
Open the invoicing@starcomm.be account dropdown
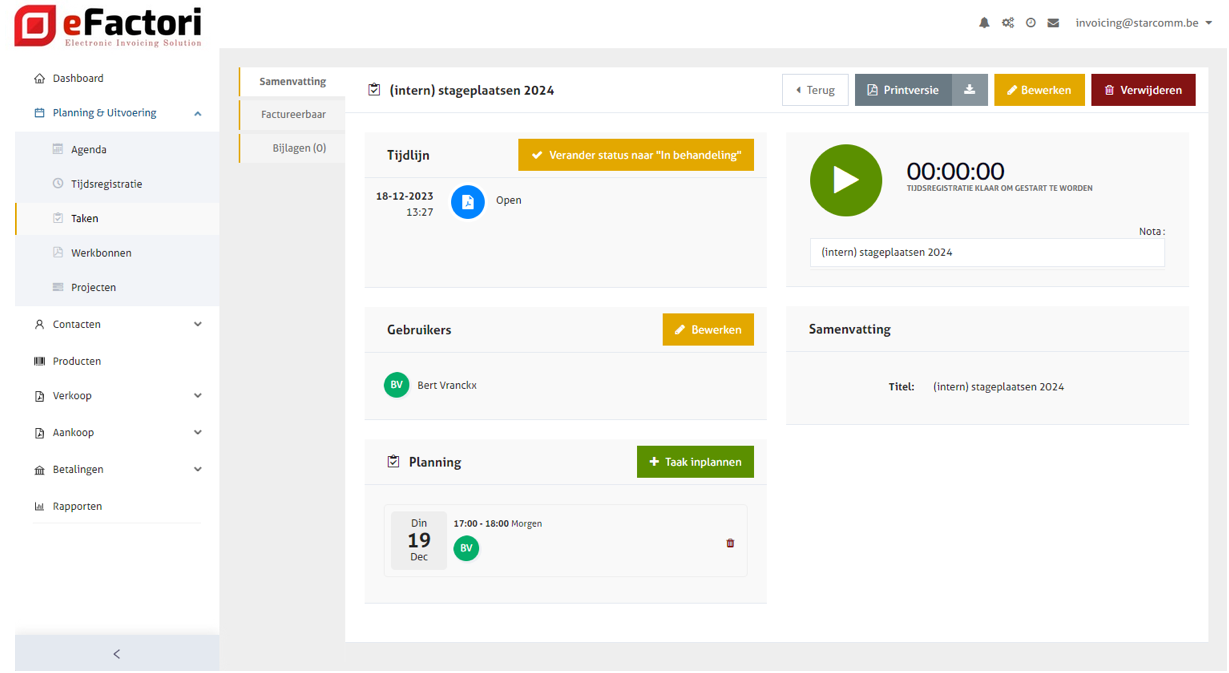1143,23
